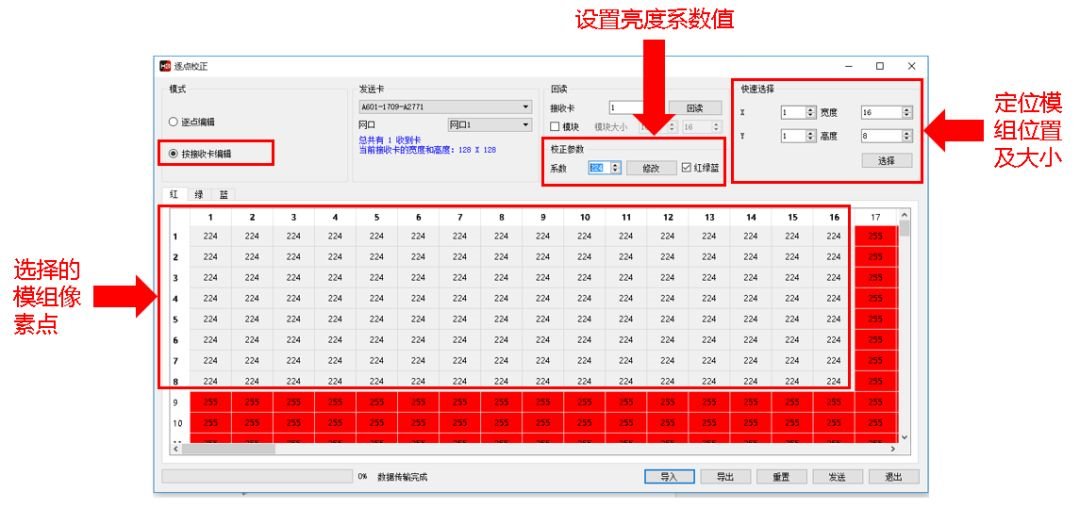The image size is (1080, 508).
Task: Switch to the 蓝 tab
Action: point(223,195)
